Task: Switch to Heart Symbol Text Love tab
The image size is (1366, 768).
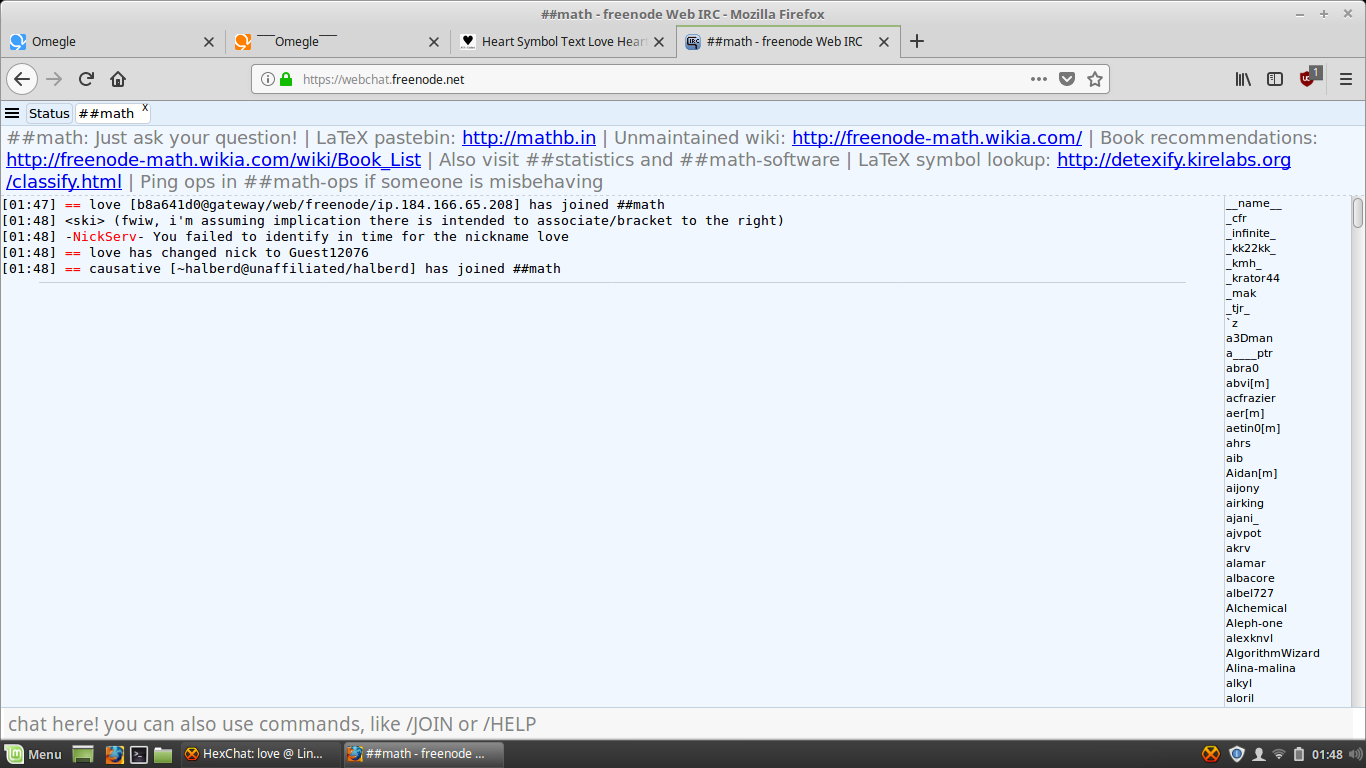Action: 563,42
